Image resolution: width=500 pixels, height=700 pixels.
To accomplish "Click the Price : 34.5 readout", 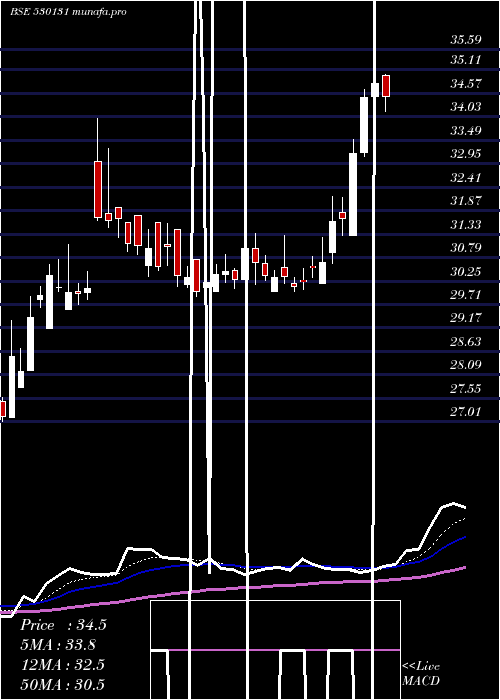I will [x=63, y=625].
